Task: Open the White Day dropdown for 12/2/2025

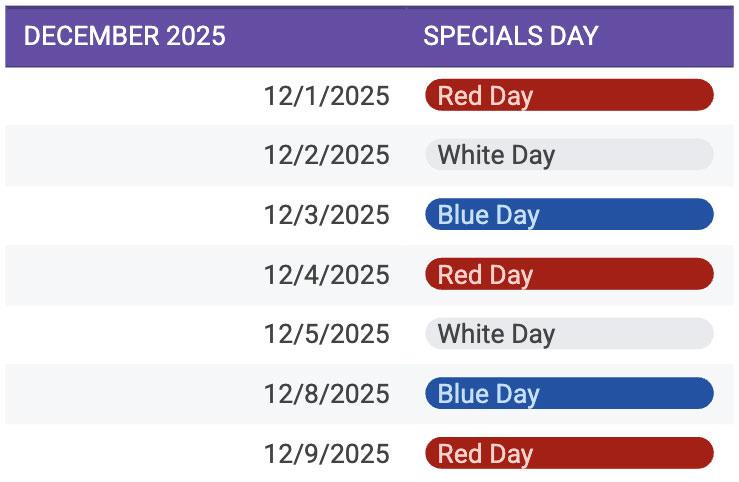Action: [569, 155]
